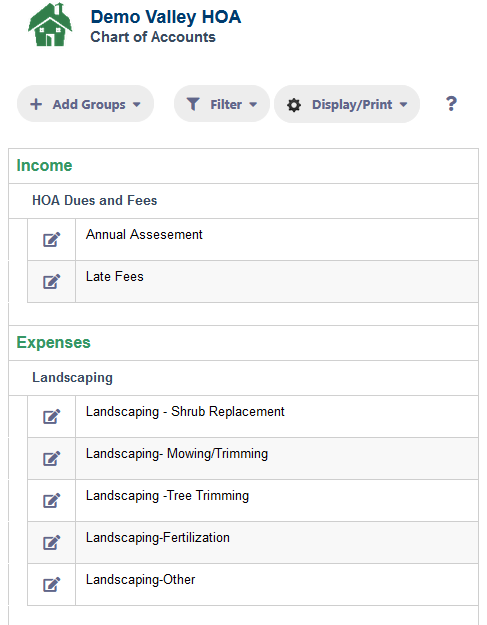Edit the Late Fees account
This screenshot has width=487, height=625.
click(x=51, y=281)
